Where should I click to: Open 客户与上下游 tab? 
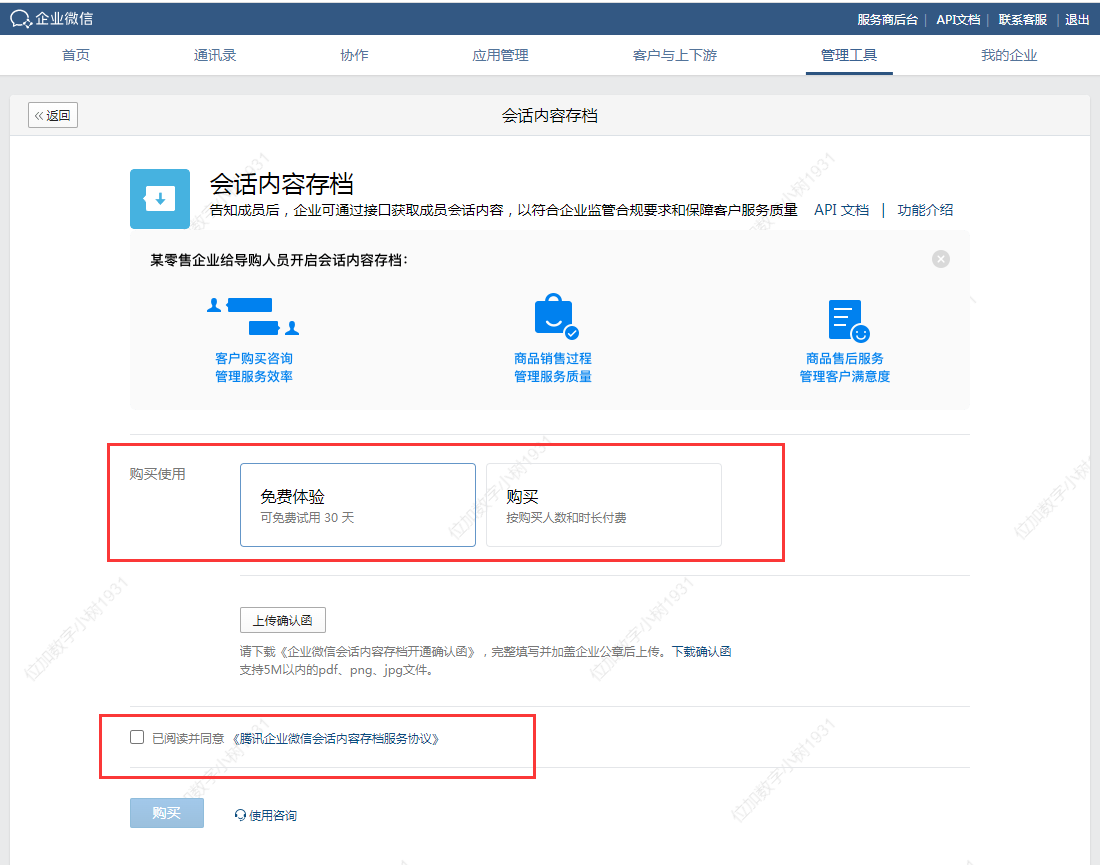675,55
